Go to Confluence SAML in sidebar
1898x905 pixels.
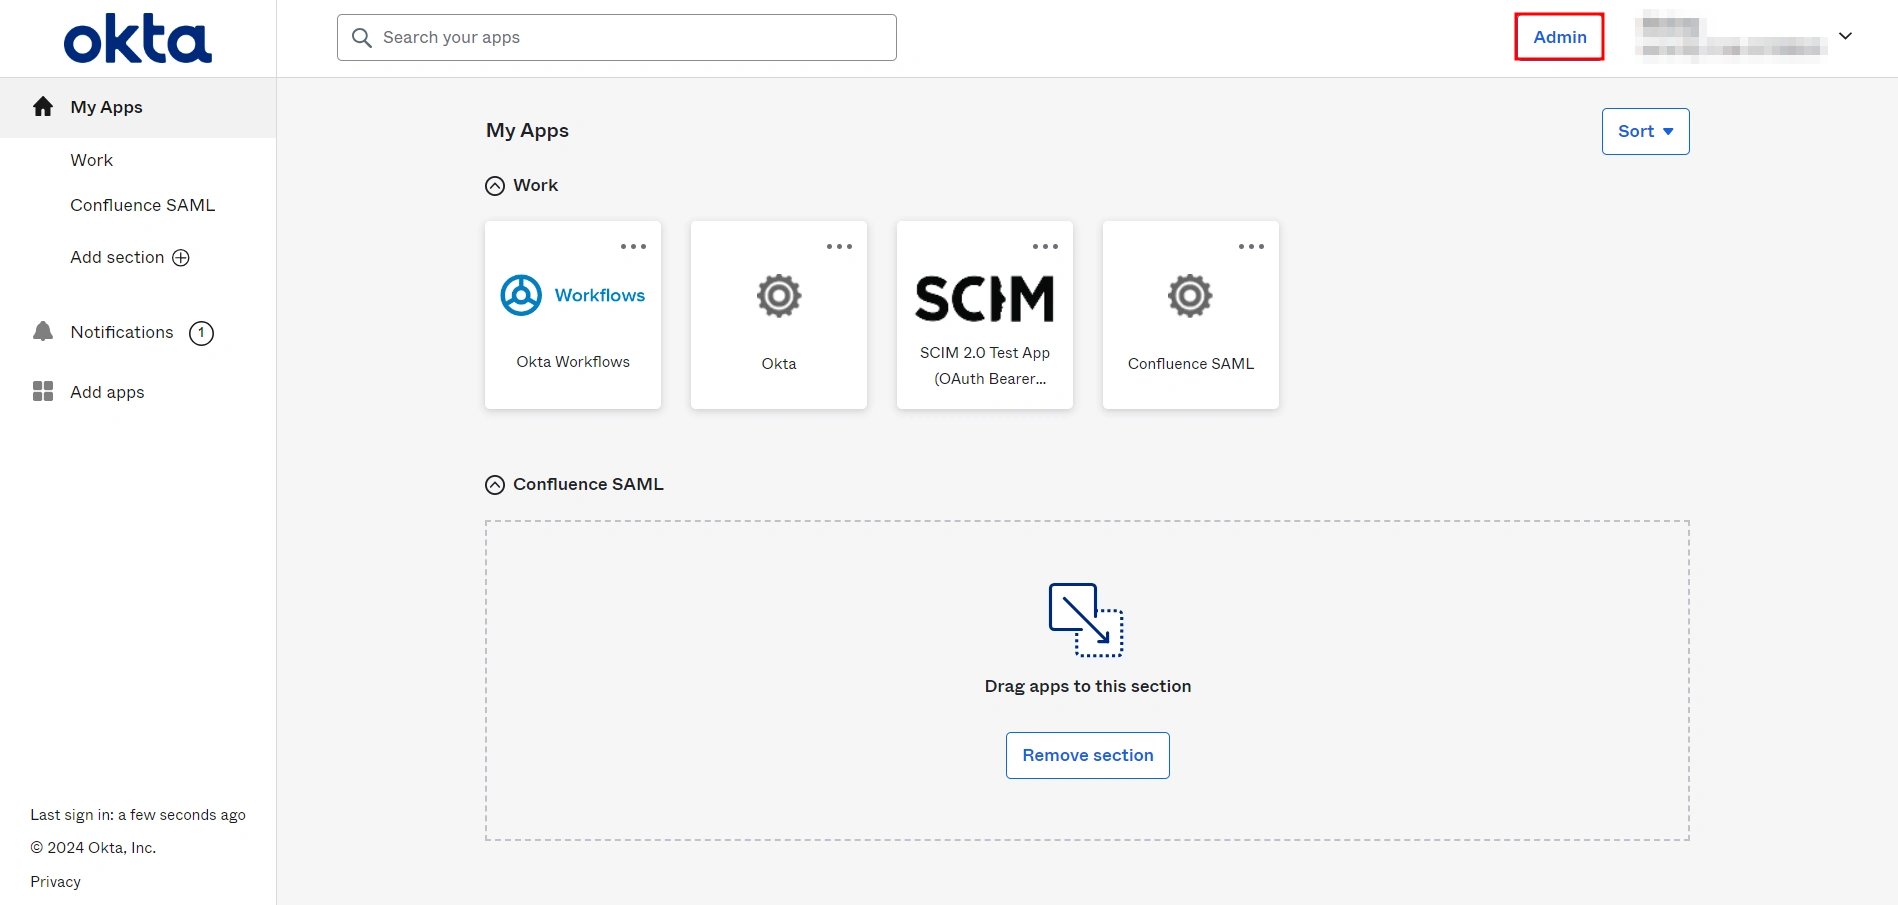tap(143, 205)
